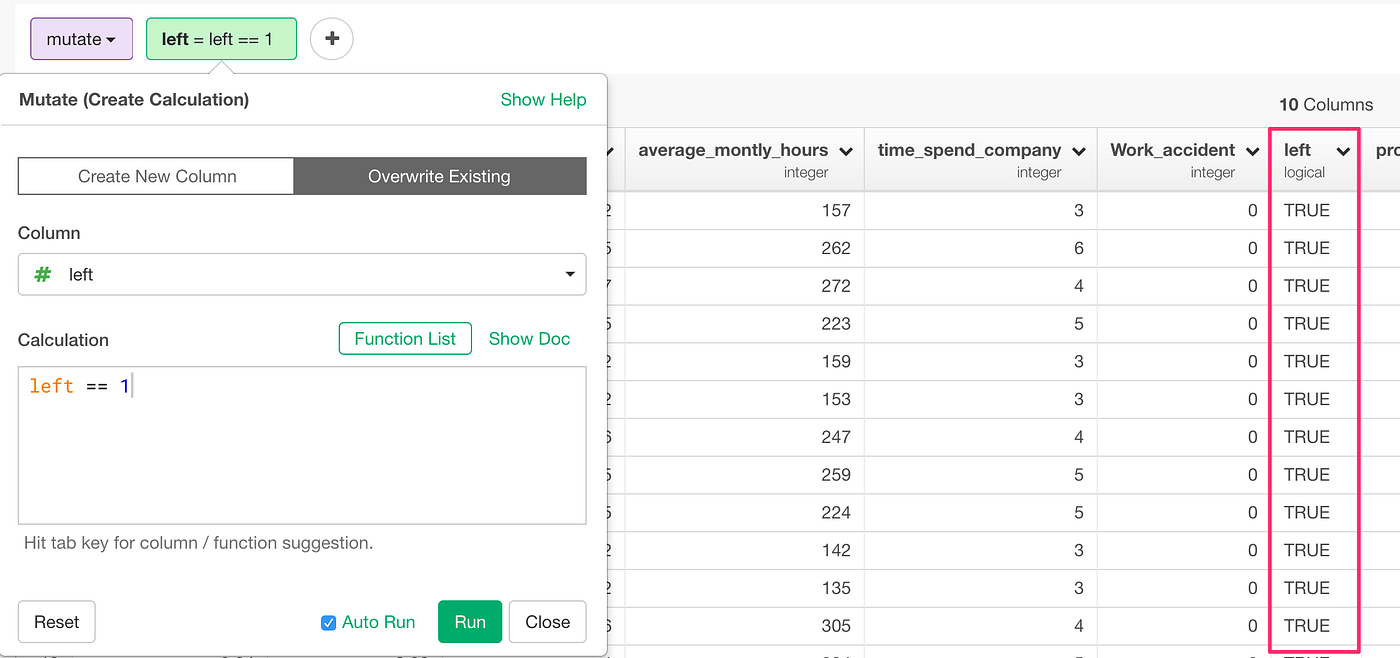Switch to the Create New Column tab
Image resolution: width=1400 pixels, height=658 pixels.
(x=155, y=175)
